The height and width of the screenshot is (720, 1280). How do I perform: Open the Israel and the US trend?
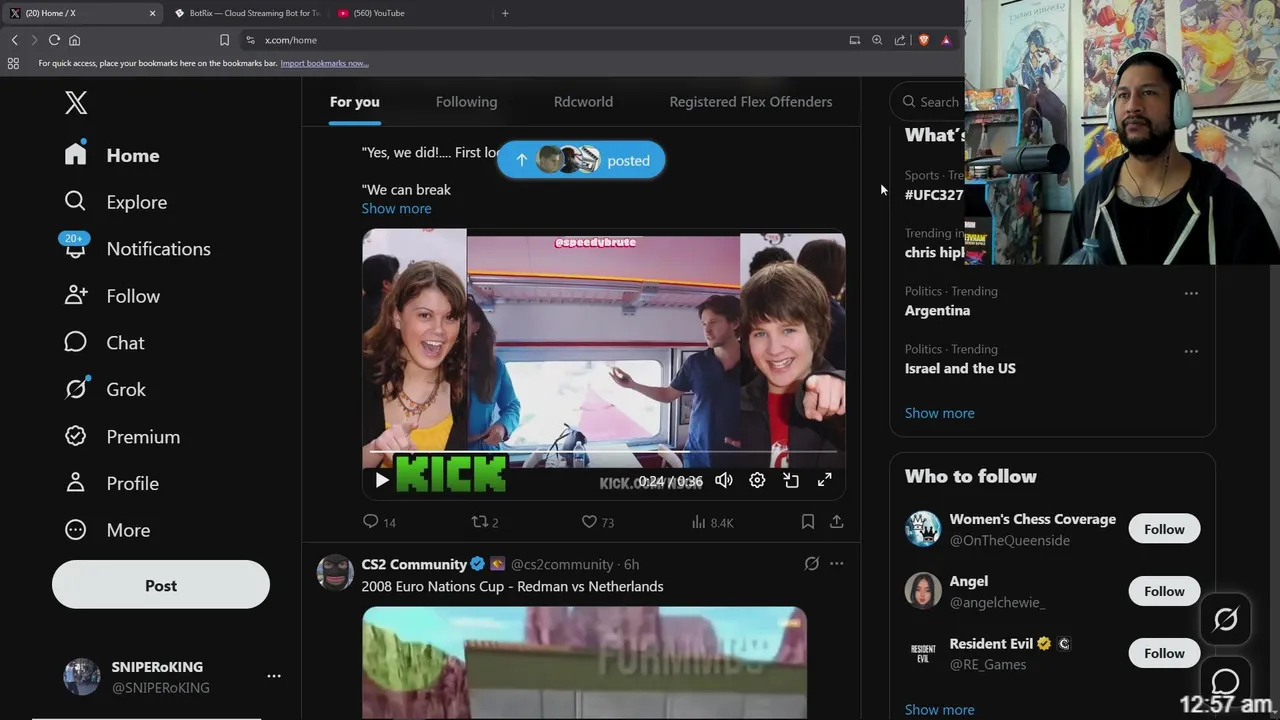tap(960, 368)
